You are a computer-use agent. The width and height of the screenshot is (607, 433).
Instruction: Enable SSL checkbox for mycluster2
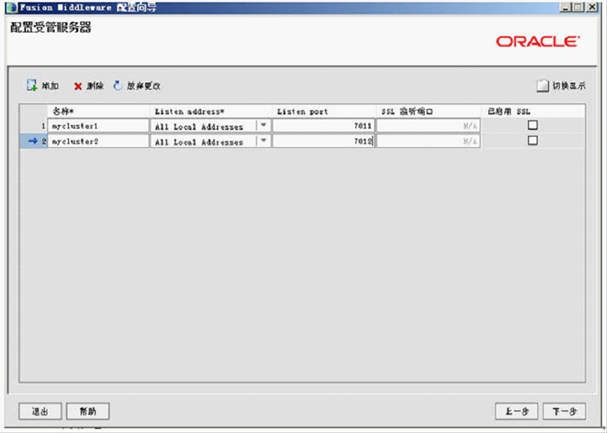(532, 141)
